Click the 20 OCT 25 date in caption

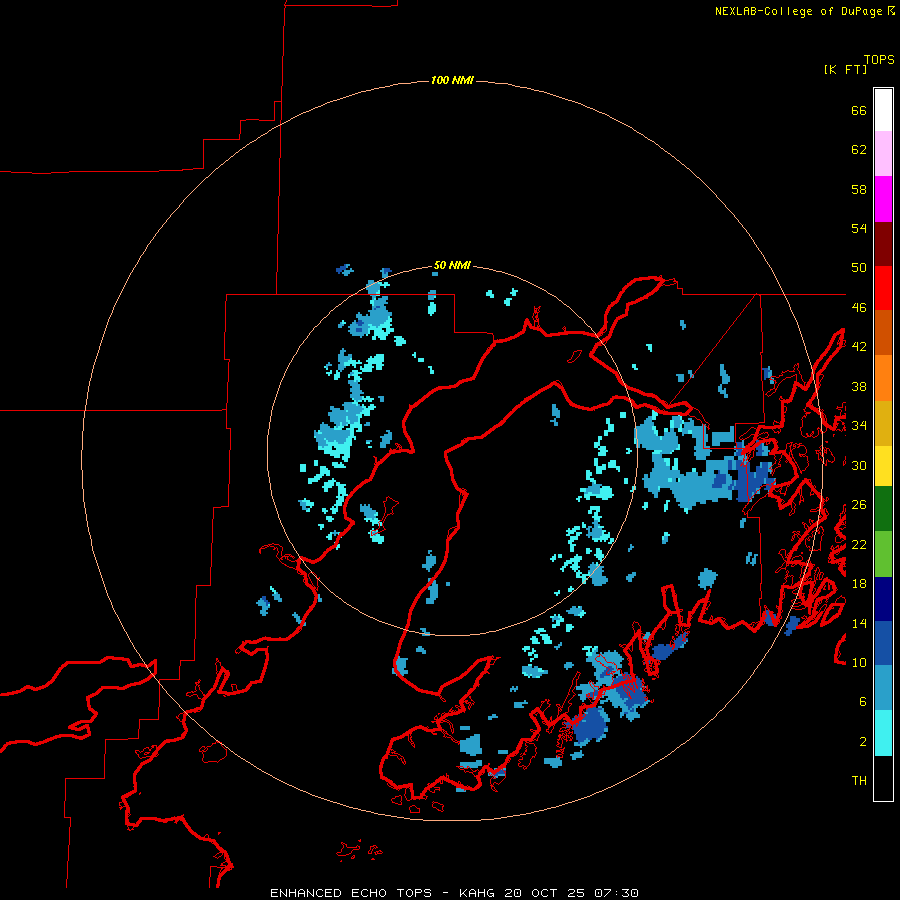point(545,893)
